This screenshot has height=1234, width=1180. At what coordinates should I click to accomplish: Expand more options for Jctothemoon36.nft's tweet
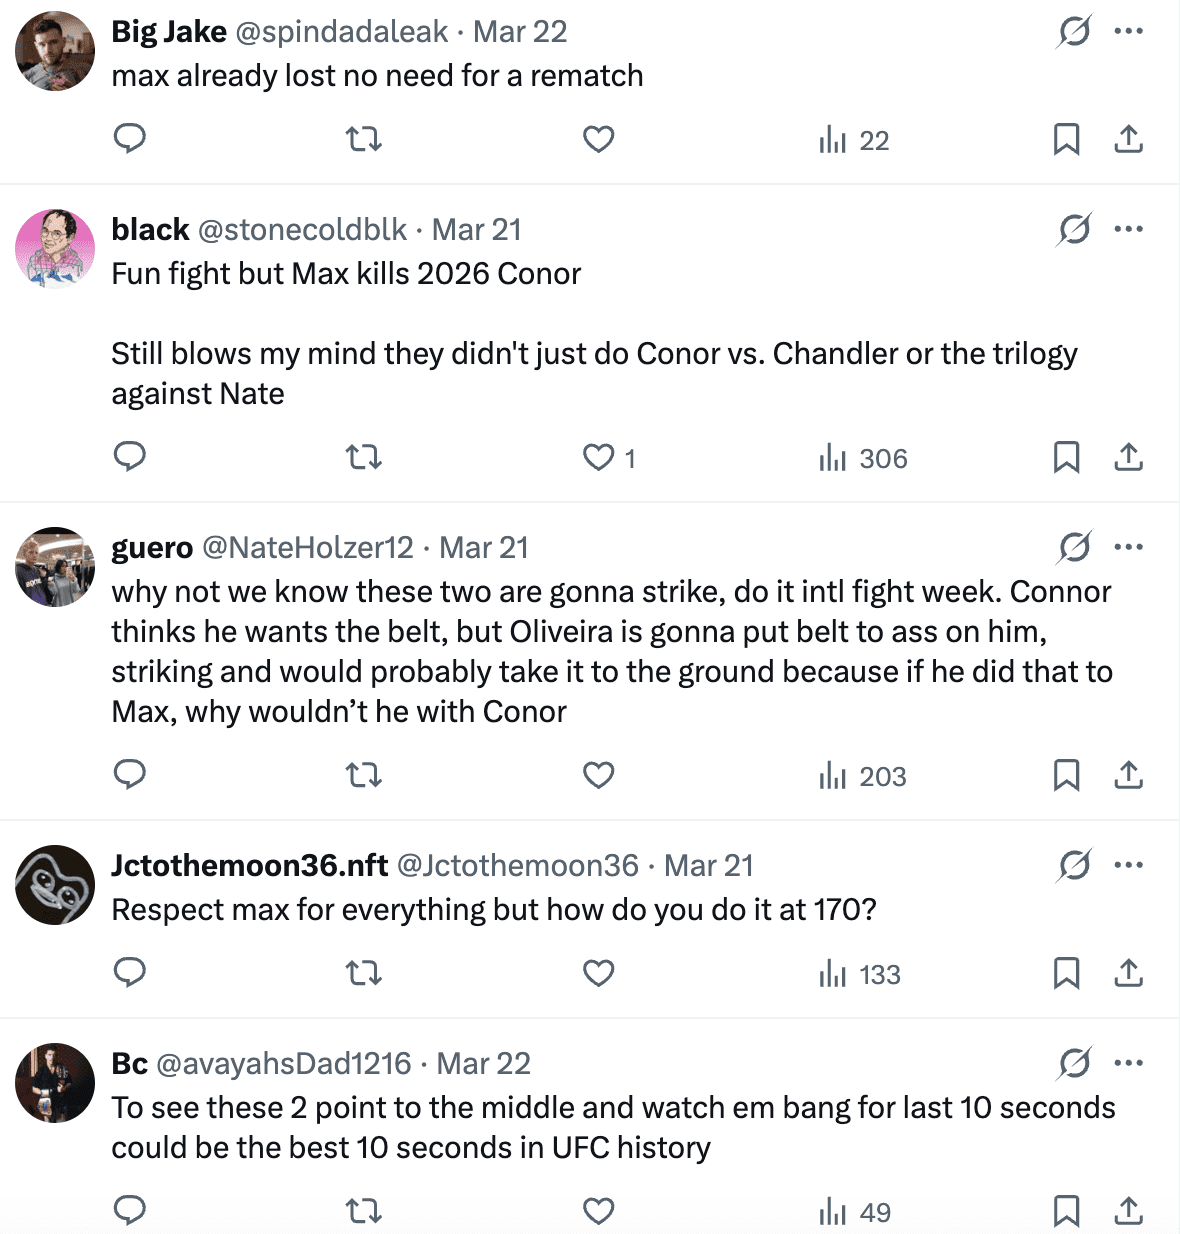(x=1128, y=865)
